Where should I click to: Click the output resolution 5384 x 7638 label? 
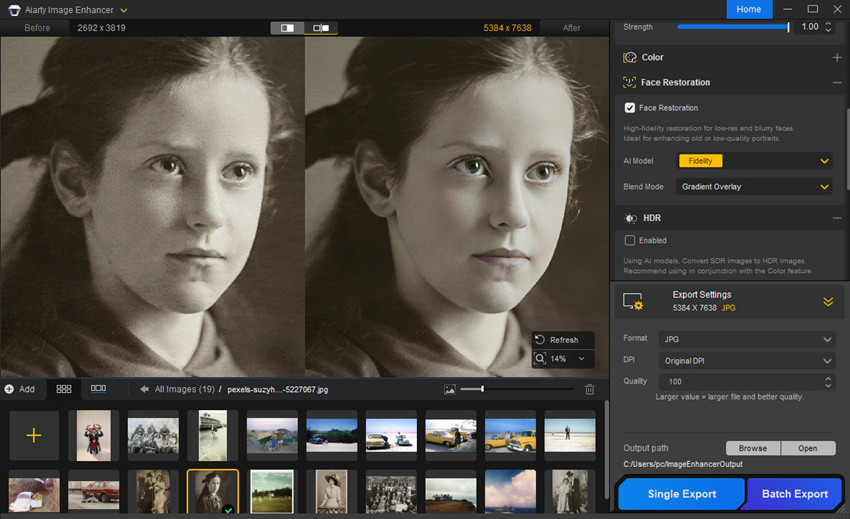click(x=507, y=28)
